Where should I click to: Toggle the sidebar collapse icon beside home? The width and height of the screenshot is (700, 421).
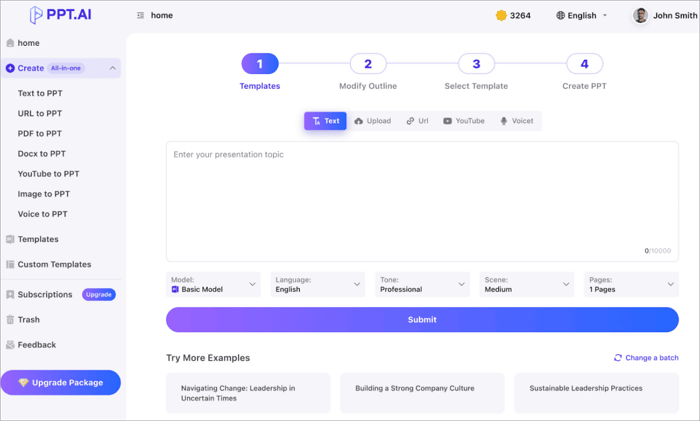pos(141,15)
